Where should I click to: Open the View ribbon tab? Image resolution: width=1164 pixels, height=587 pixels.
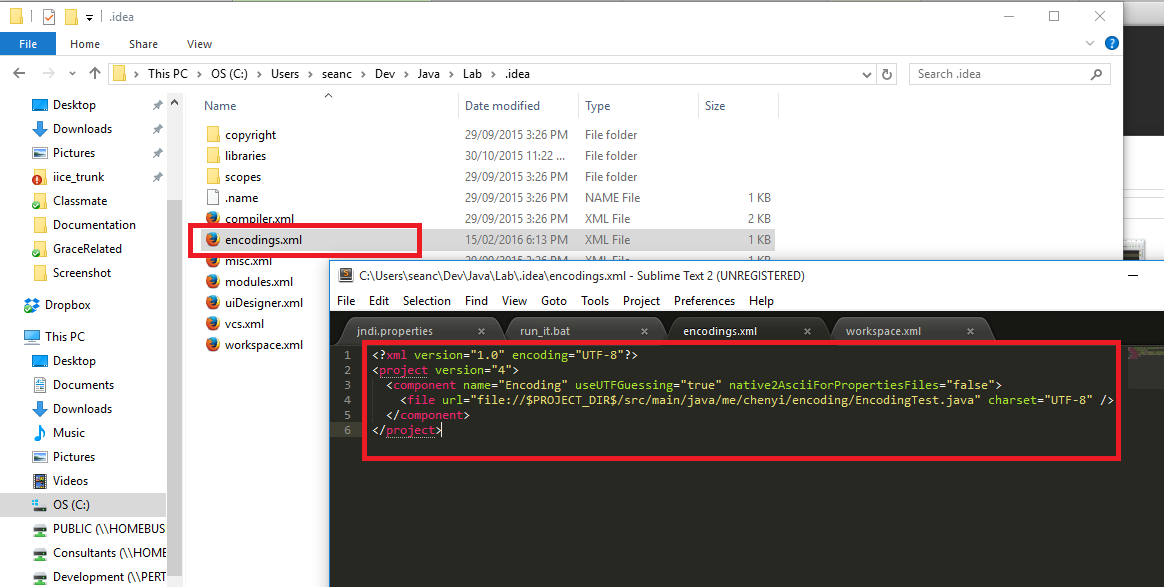[x=199, y=44]
